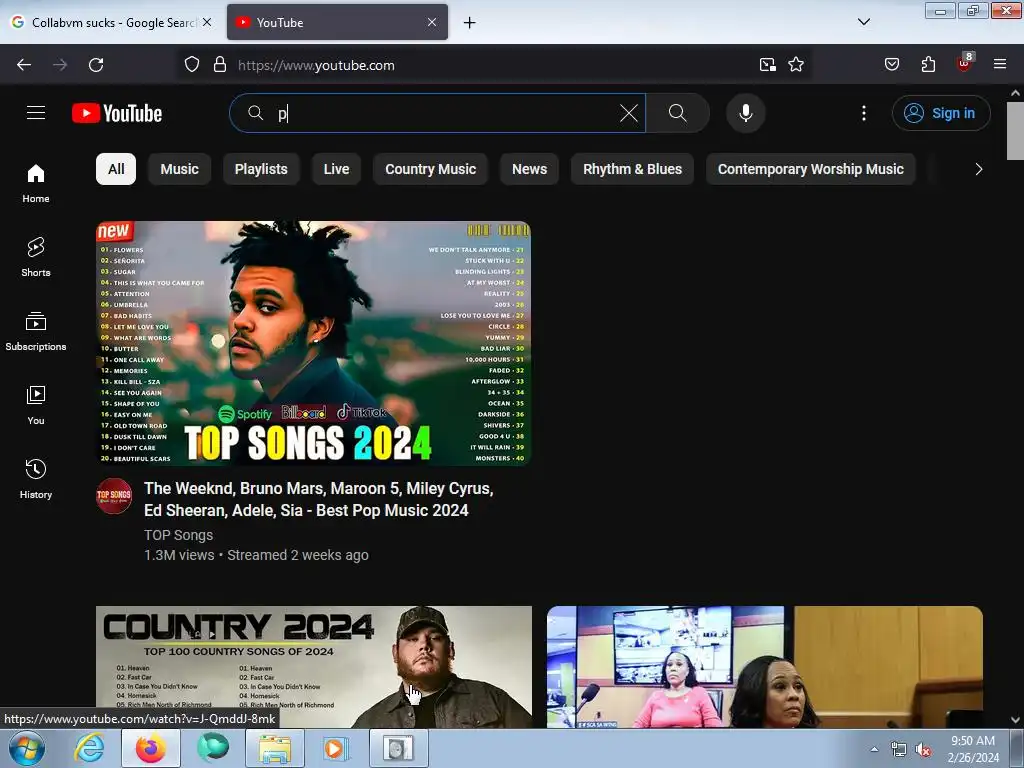Close the Google Search tab

point(207,22)
